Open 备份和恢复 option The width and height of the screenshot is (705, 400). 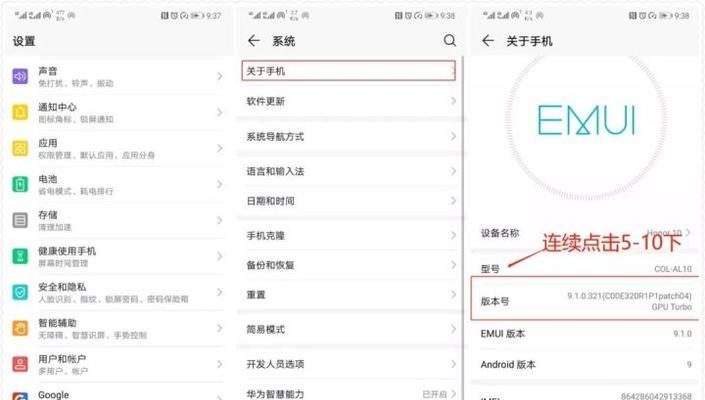point(351,265)
